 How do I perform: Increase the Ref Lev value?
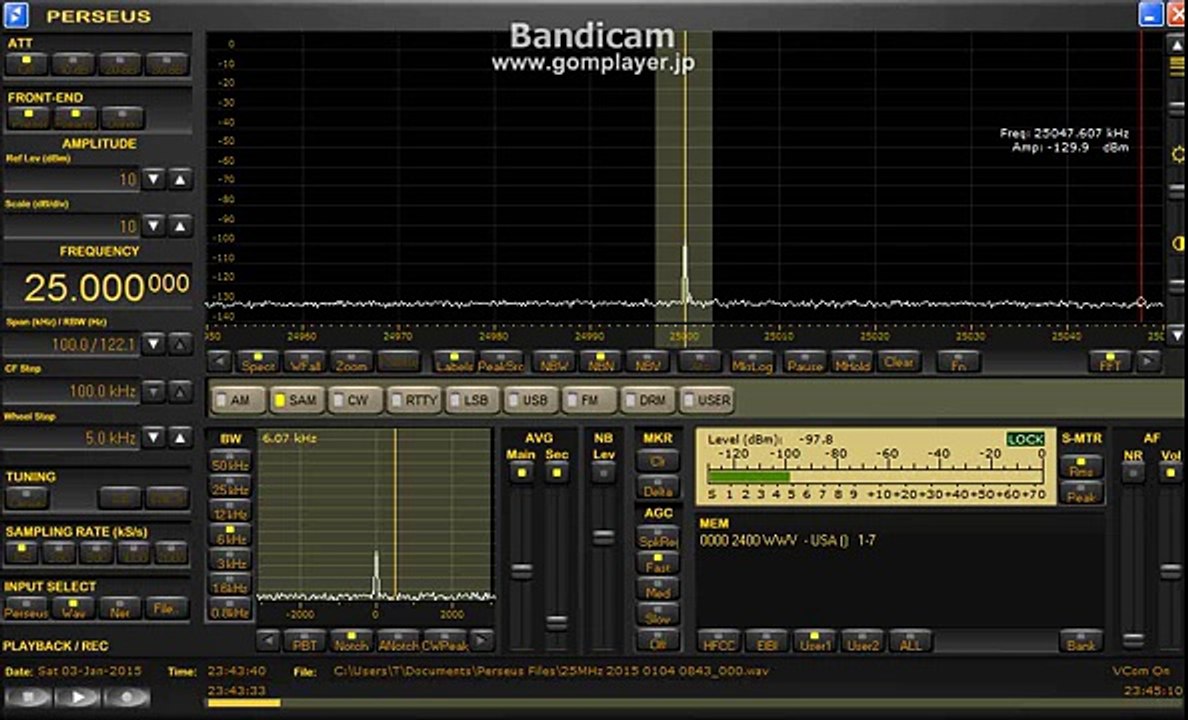pos(180,180)
